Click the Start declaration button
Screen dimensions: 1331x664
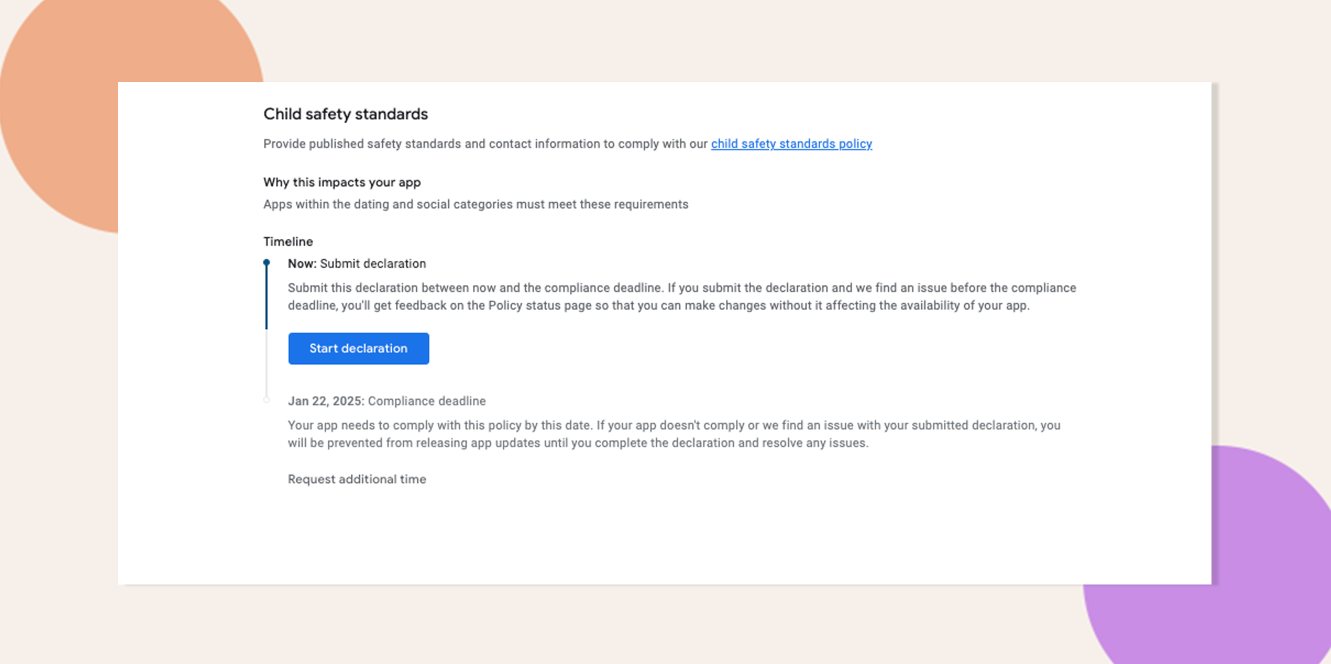[x=358, y=348]
